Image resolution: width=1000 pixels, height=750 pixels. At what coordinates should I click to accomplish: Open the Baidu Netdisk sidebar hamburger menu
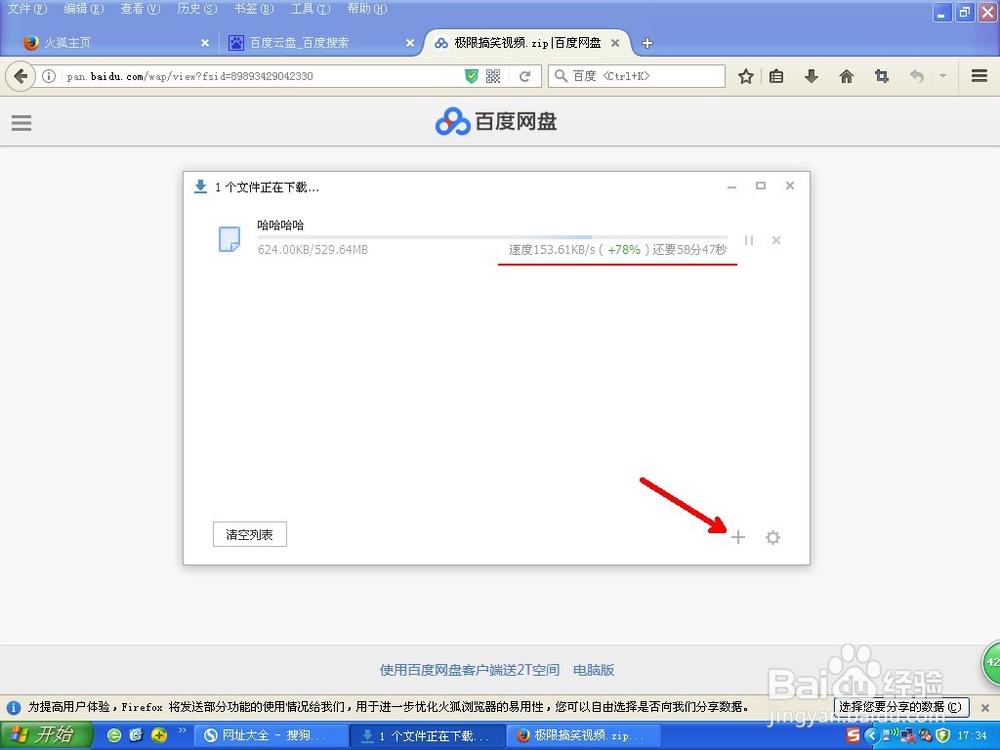pyautogui.click(x=21, y=123)
